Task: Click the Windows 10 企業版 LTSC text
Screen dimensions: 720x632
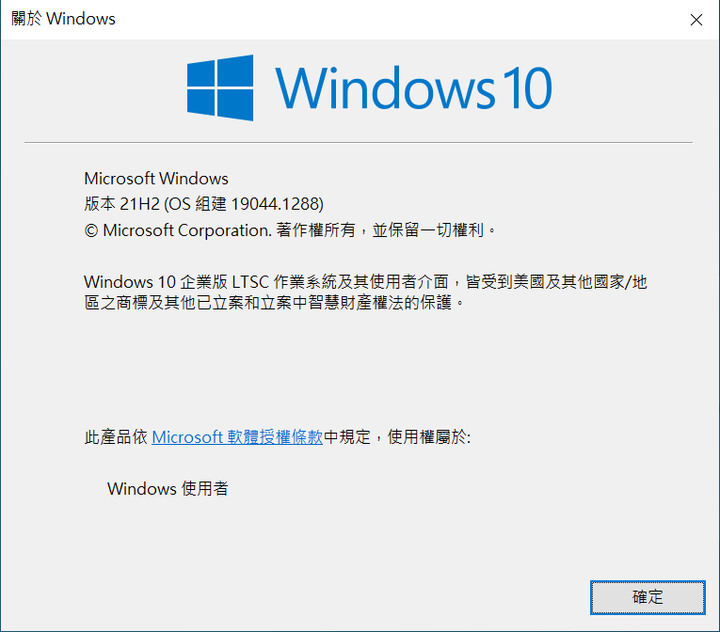Action: pyautogui.click(x=176, y=282)
